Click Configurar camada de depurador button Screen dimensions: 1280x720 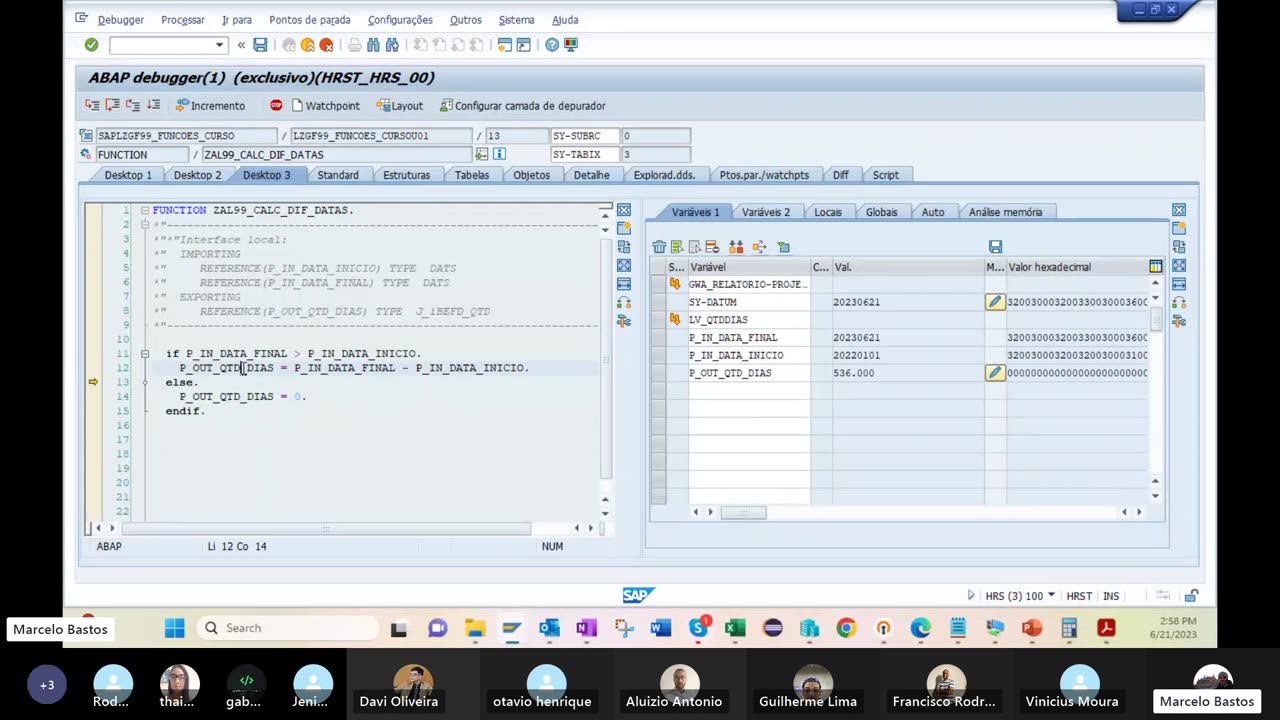[522, 105]
